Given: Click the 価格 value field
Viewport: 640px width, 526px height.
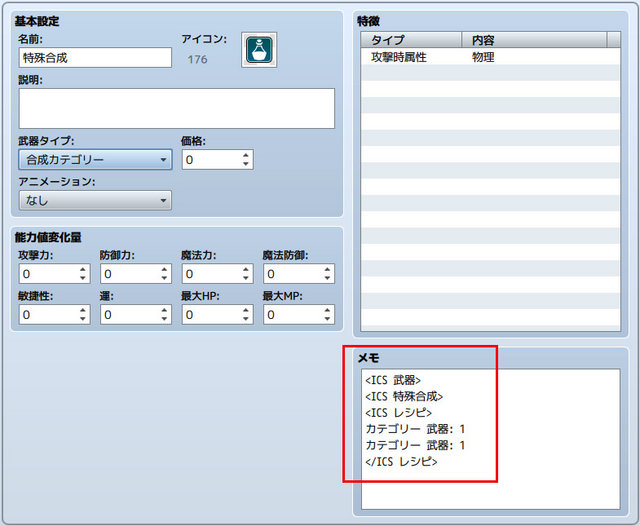Looking at the screenshot, I should click(211, 160).
